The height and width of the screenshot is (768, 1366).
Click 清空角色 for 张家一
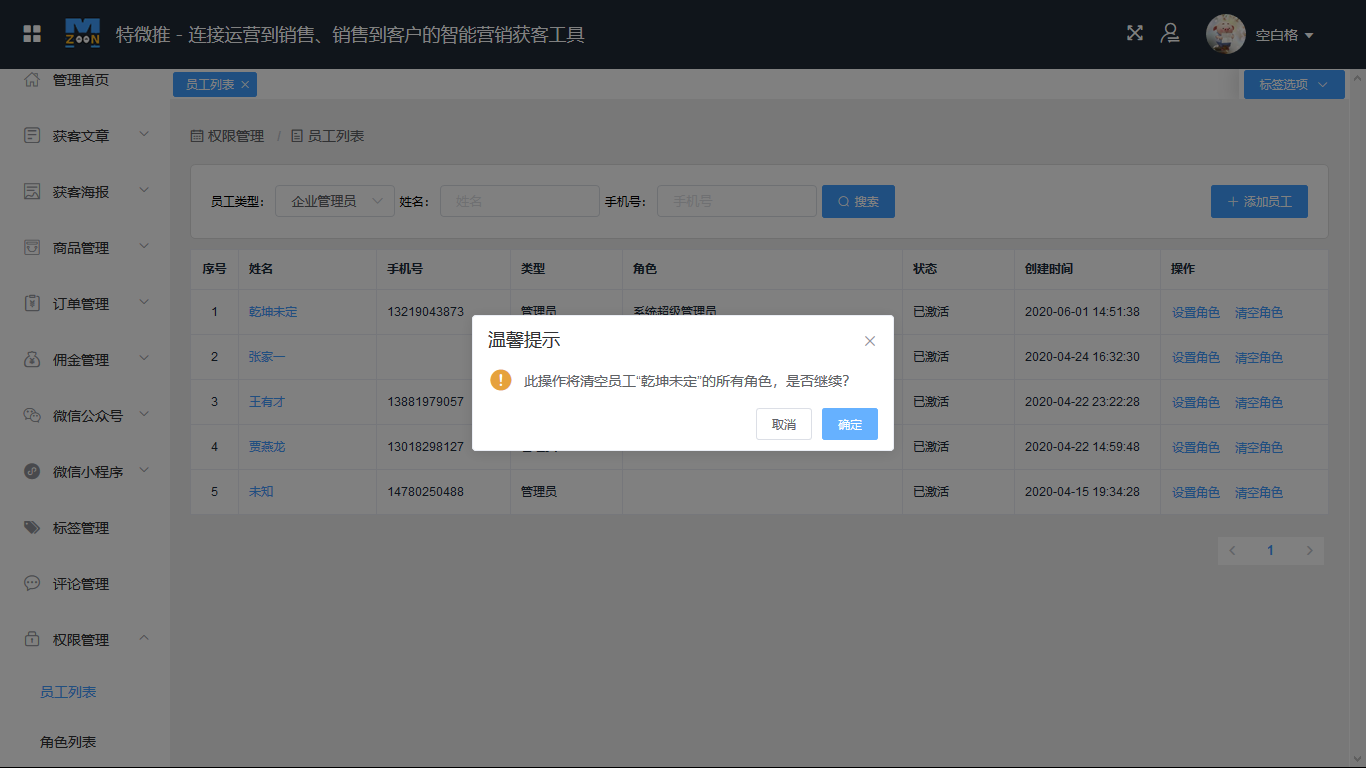click(x=1259, y=357)
